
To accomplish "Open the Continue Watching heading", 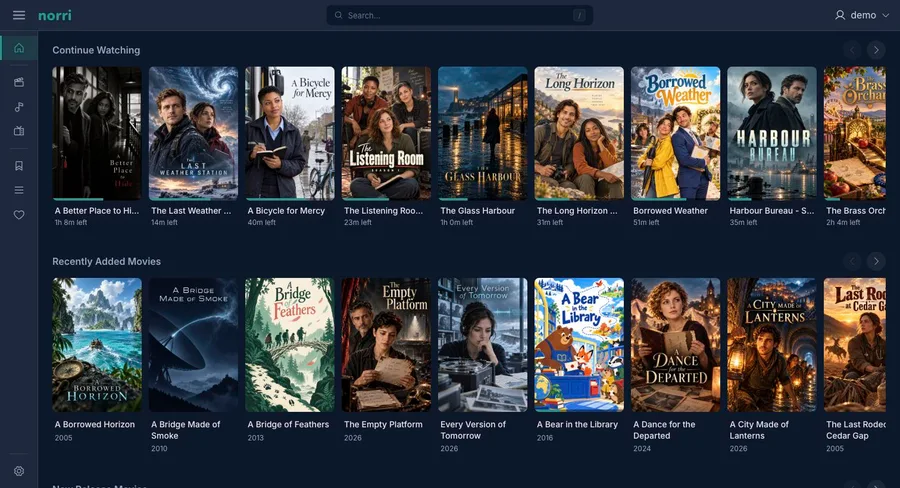I will coord(96,50).
